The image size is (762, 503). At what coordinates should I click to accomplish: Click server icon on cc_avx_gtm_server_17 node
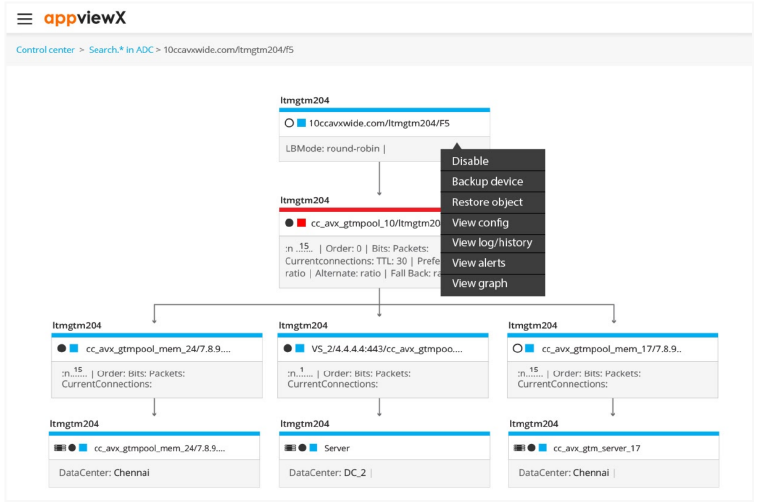519,448
